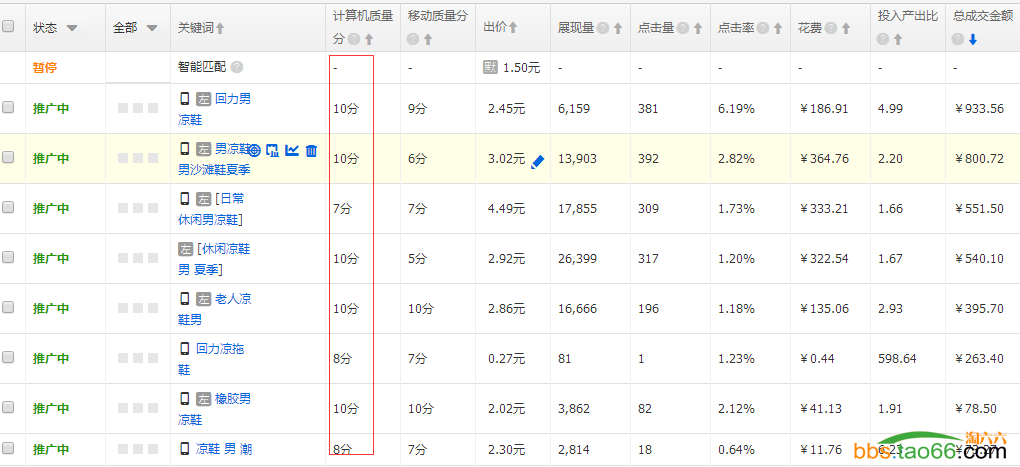Expand the 全部 filter dropdown

(x=151, y=28)
